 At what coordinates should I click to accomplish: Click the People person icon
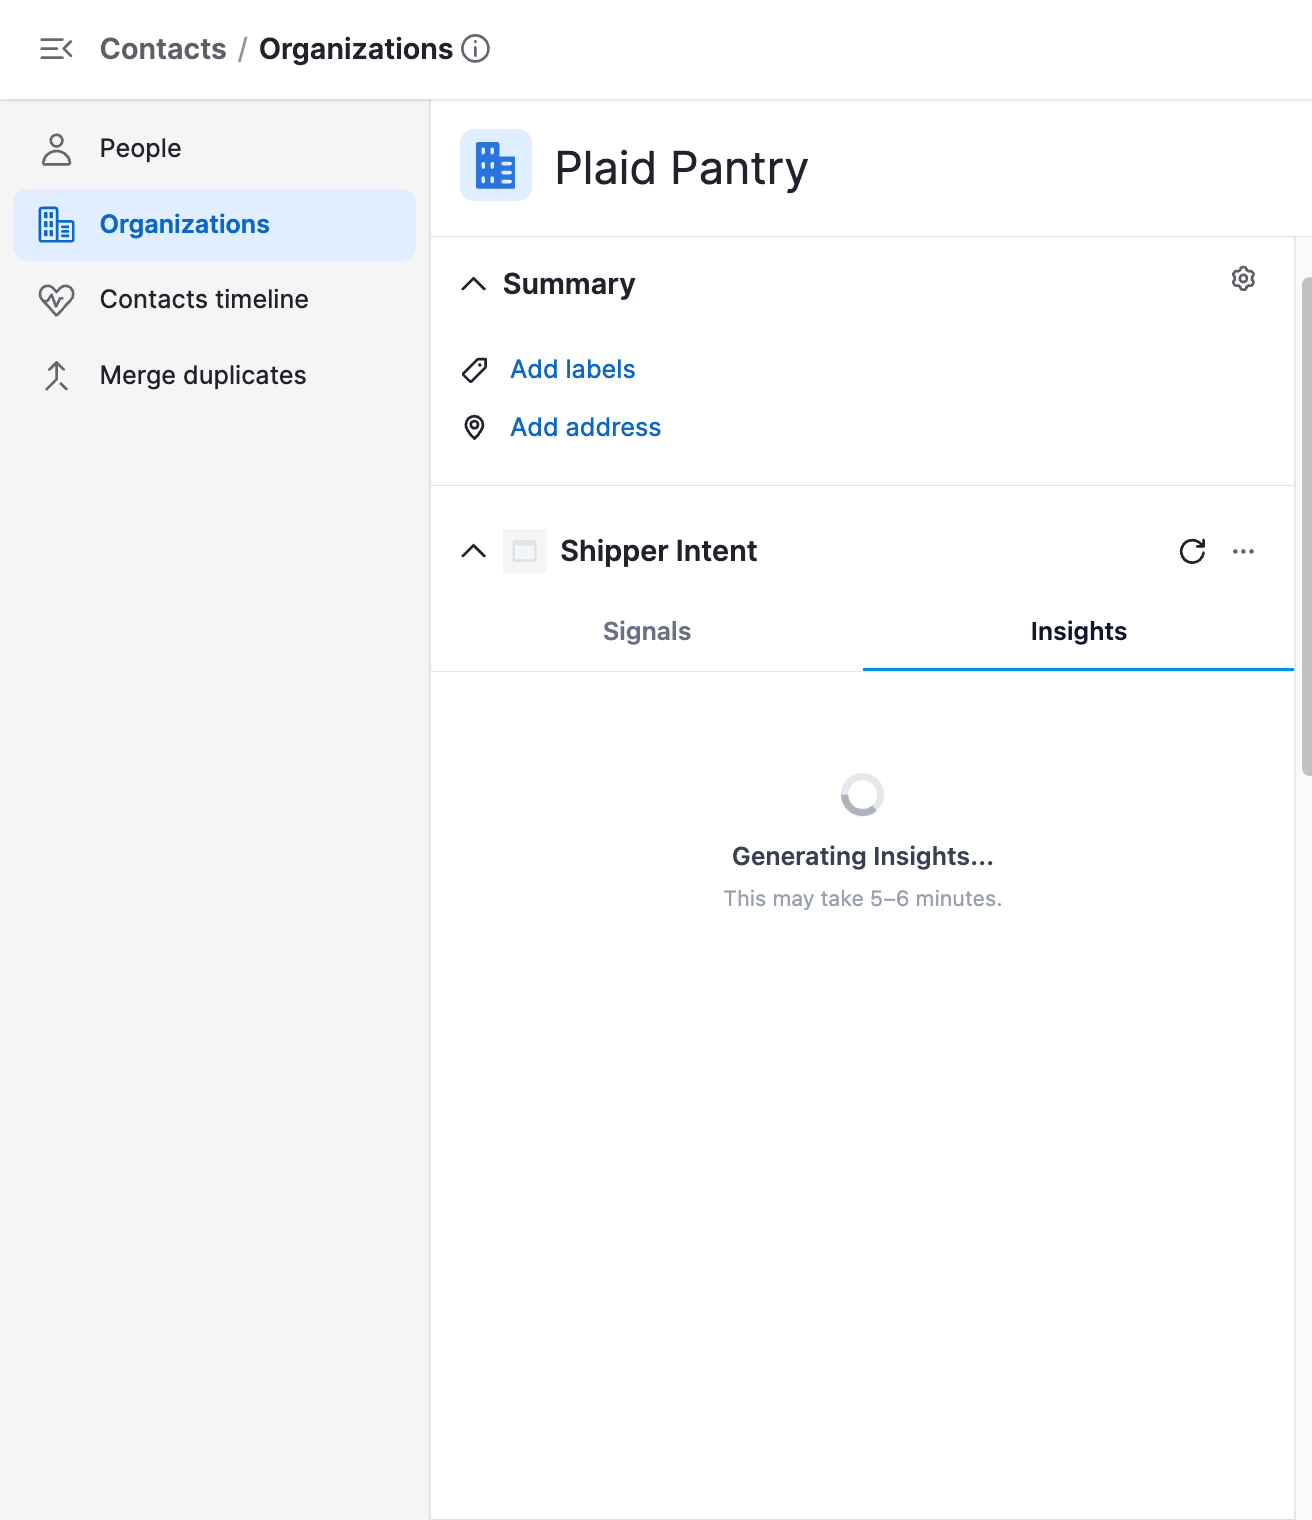pos(57,149)
